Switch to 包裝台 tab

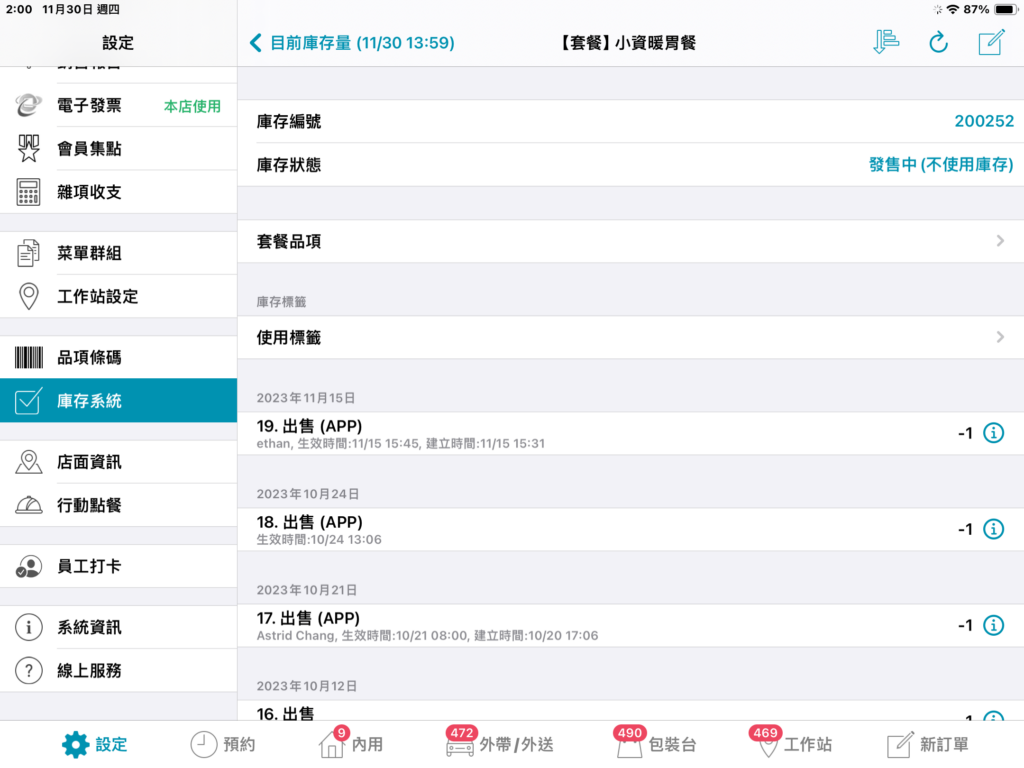click(x=655, y=744)
